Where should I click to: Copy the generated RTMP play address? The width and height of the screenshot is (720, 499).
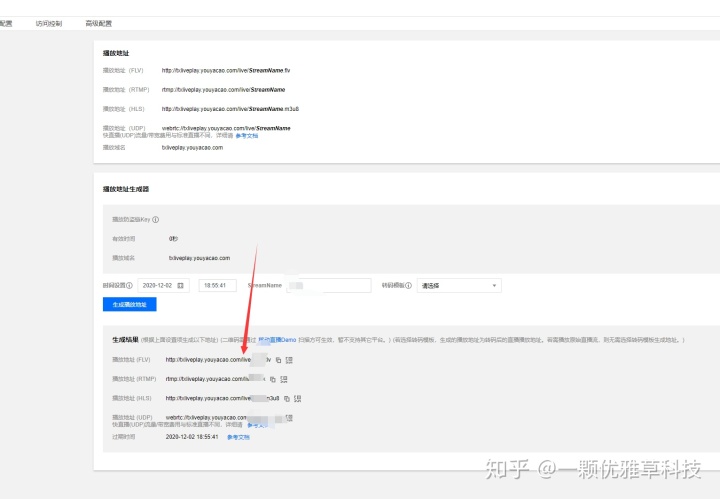pos(273,380)
